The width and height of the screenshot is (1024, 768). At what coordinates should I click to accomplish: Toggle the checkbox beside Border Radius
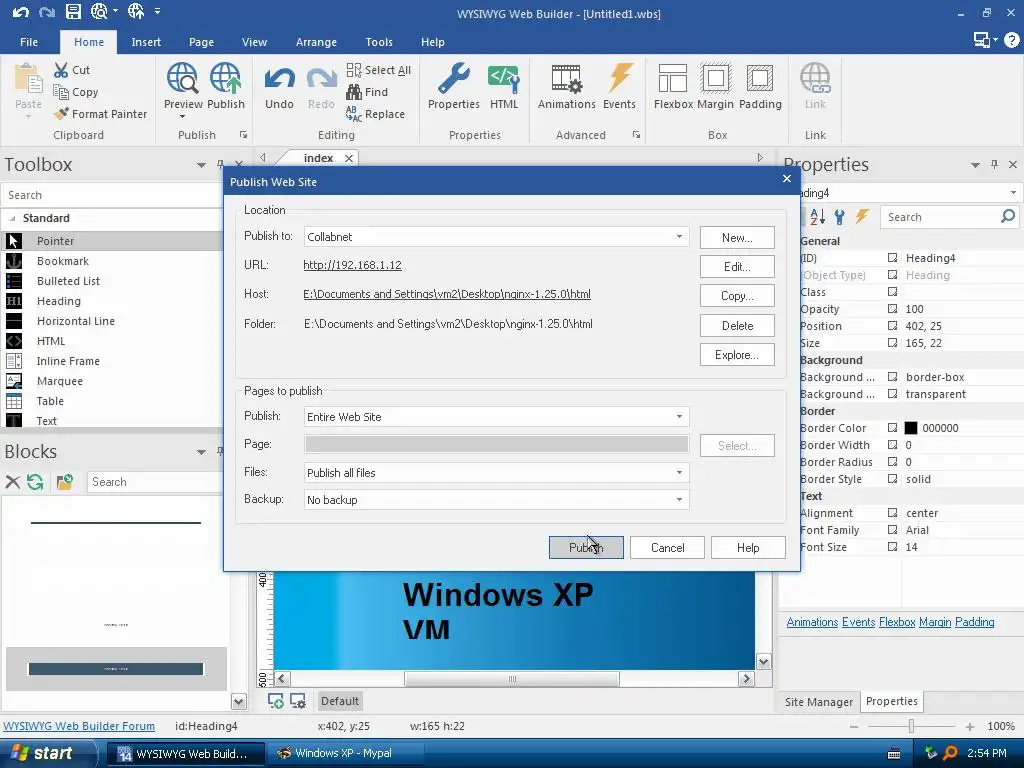click(x=893, y=462)
